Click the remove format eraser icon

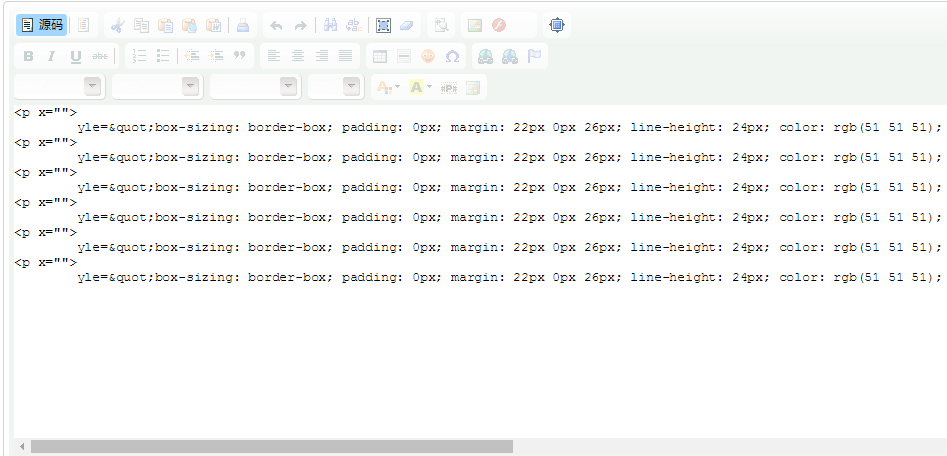pos(406,25)
